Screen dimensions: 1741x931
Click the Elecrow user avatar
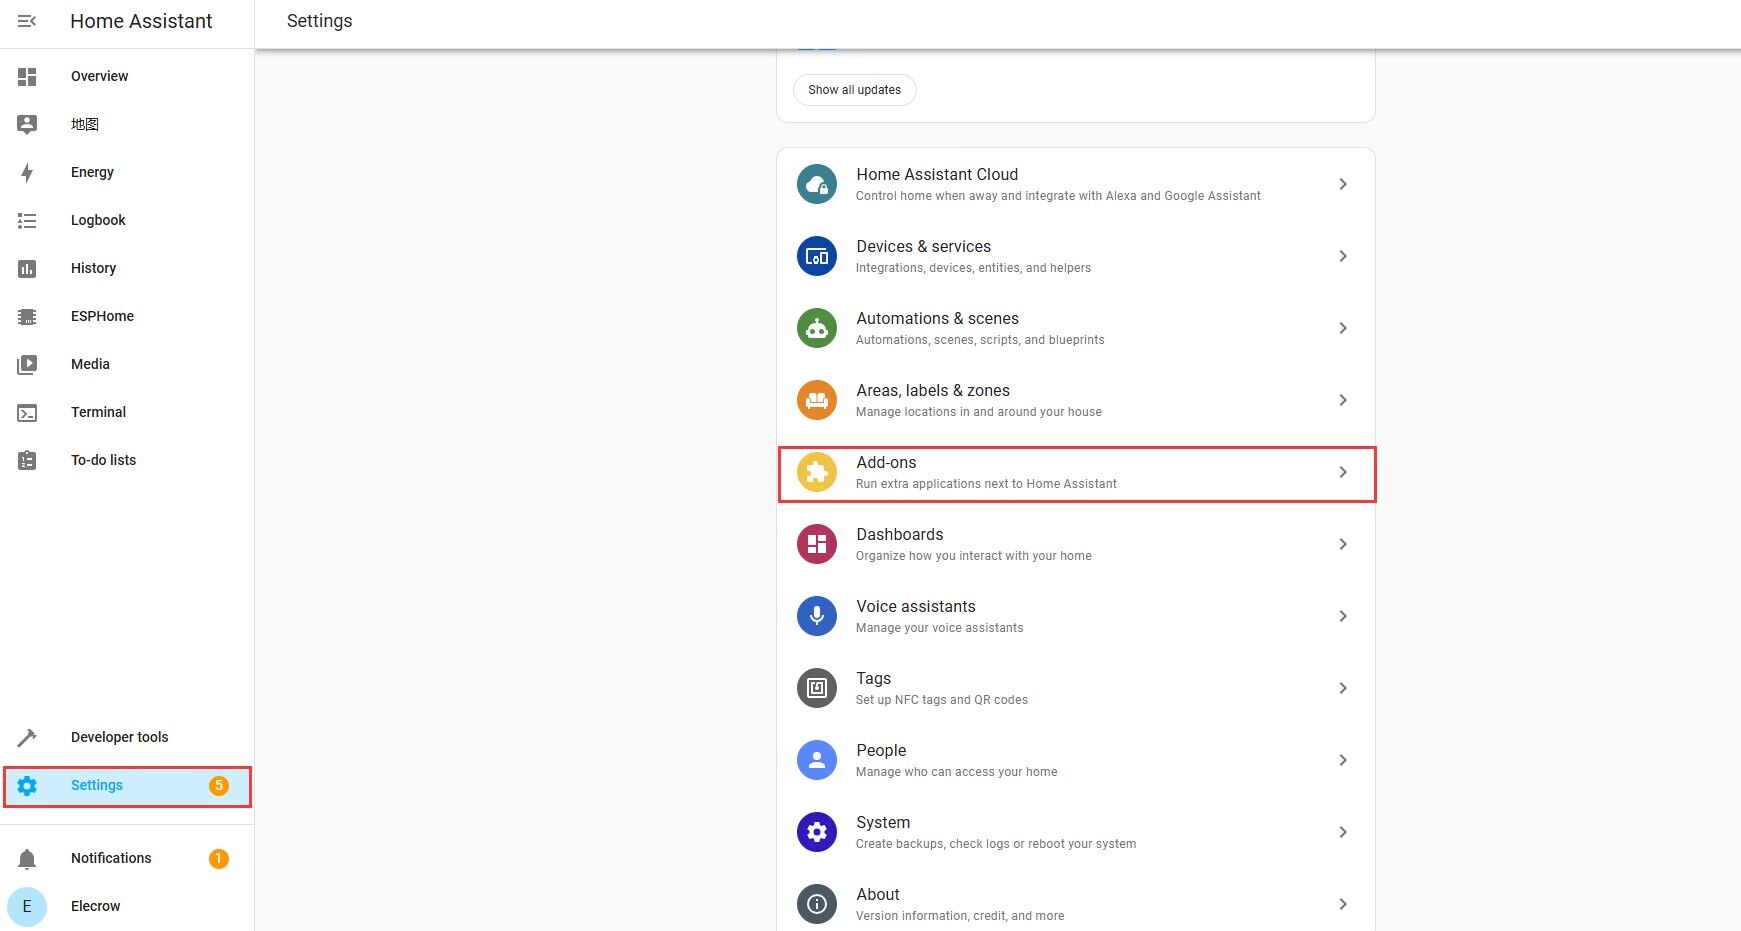tap(27, 906)
